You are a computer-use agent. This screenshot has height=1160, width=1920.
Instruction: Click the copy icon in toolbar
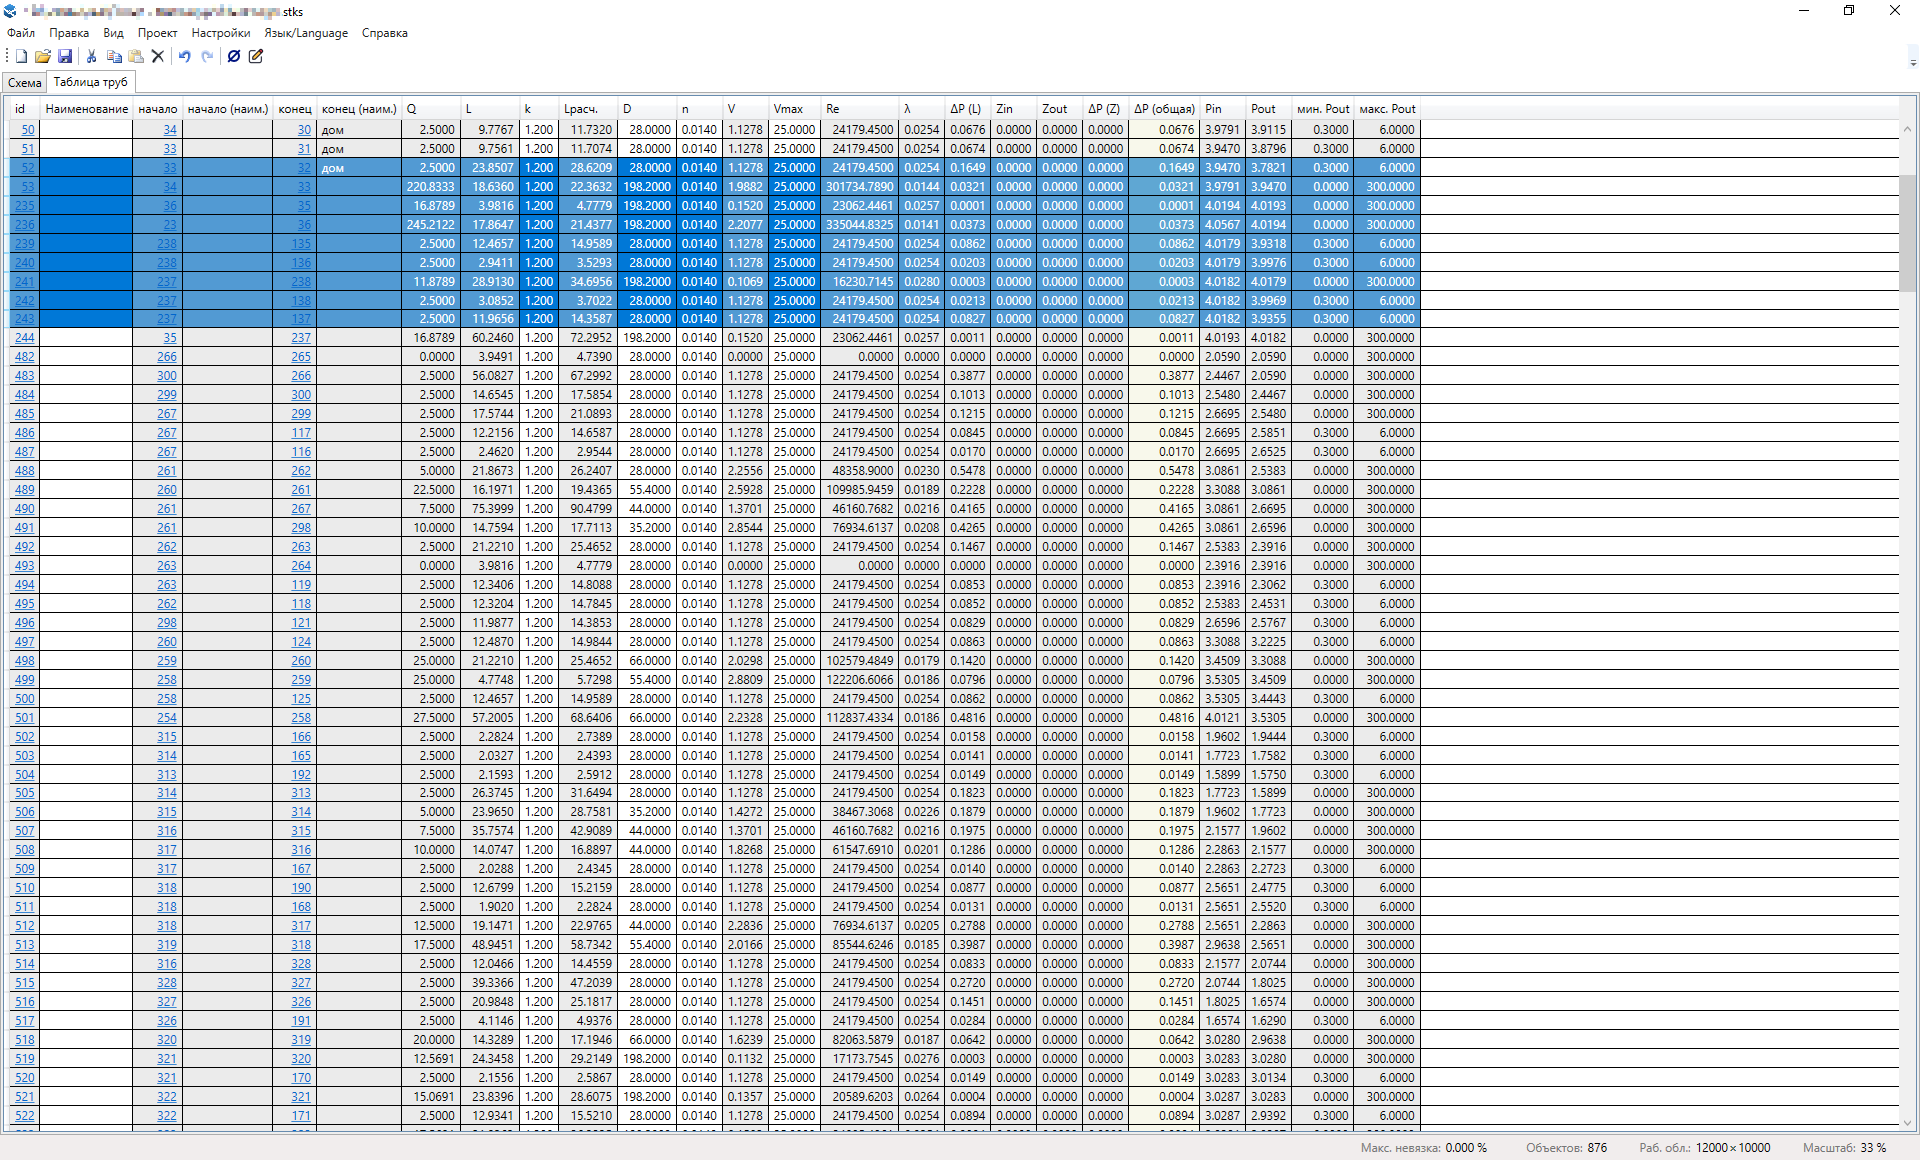pos(114,57)
